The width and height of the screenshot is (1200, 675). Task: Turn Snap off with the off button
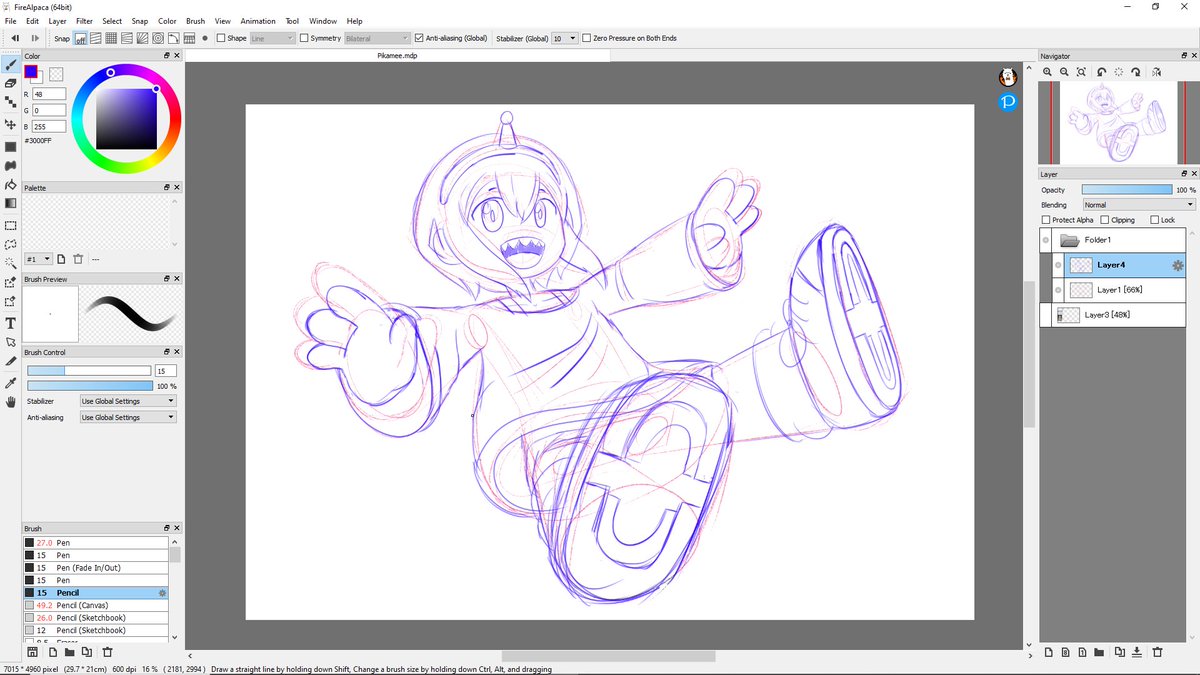point(81,38)
